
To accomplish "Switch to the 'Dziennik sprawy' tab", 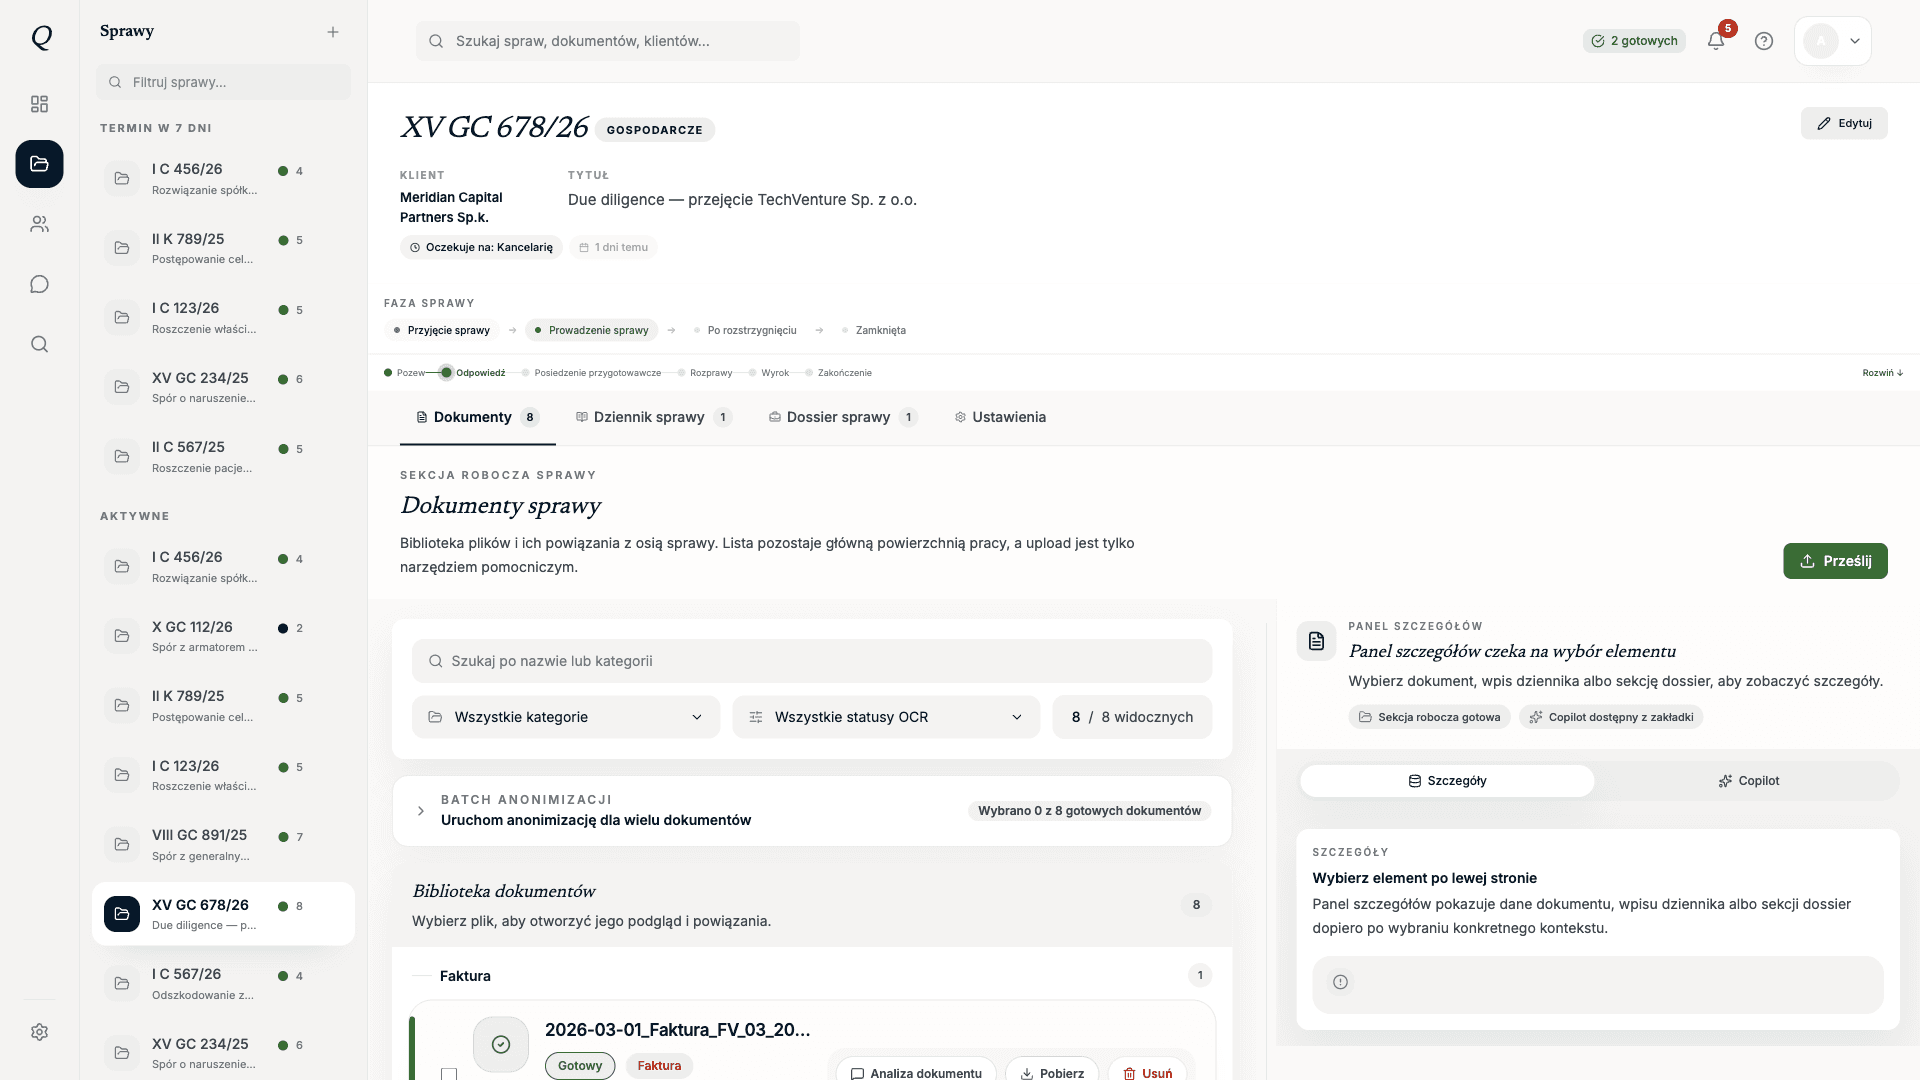I will 649,417.
